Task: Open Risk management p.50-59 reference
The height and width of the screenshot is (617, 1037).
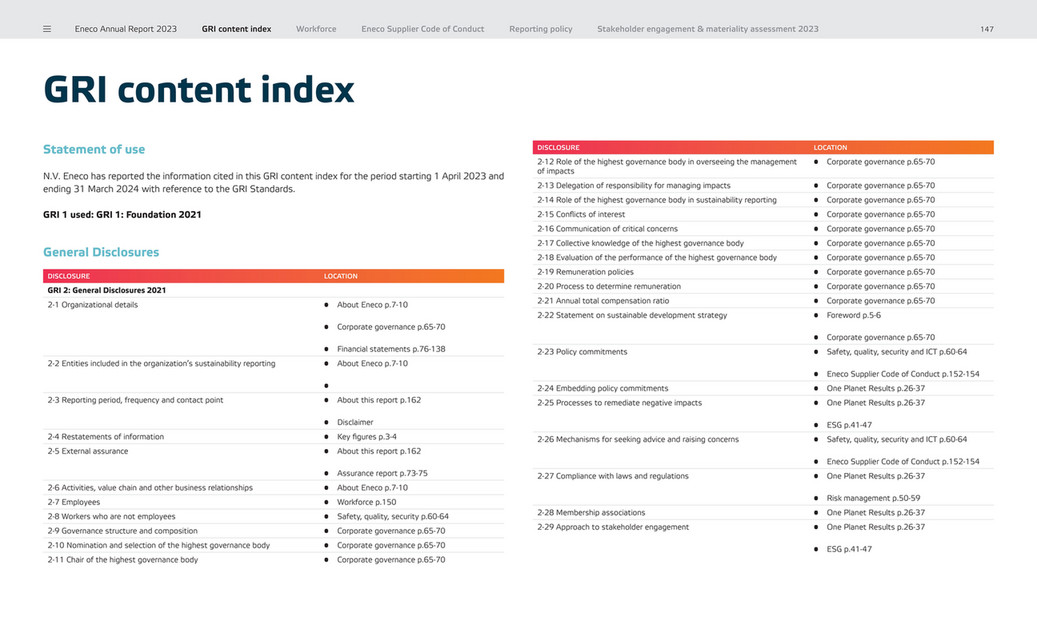Action: pos(873,499)
